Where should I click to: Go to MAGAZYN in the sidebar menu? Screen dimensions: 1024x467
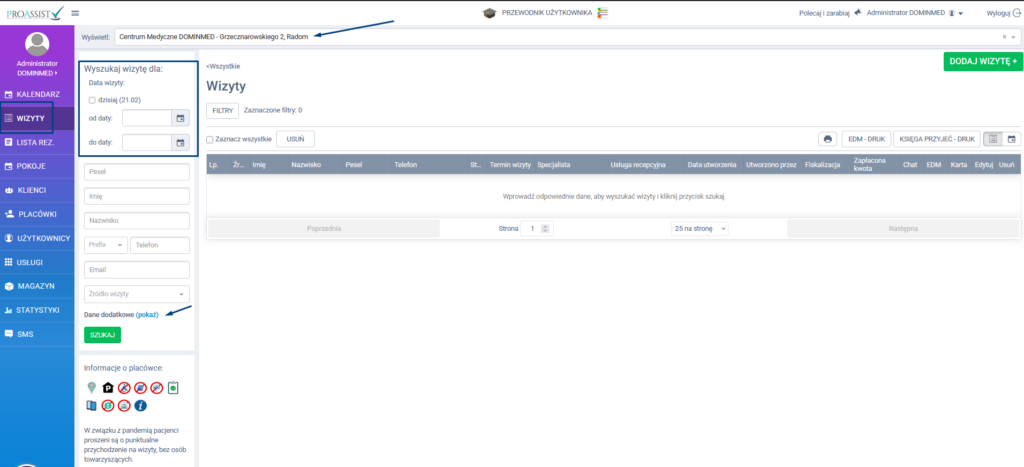(35, 286)
